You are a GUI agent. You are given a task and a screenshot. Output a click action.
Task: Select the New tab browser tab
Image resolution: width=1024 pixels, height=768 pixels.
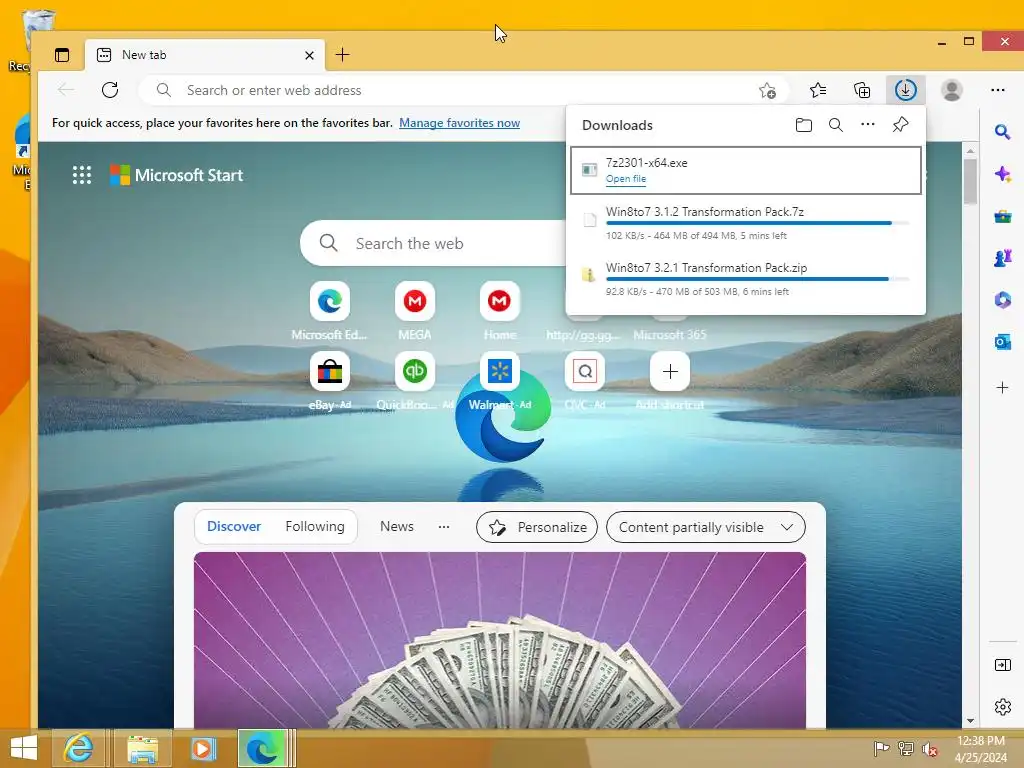(204, 55)
